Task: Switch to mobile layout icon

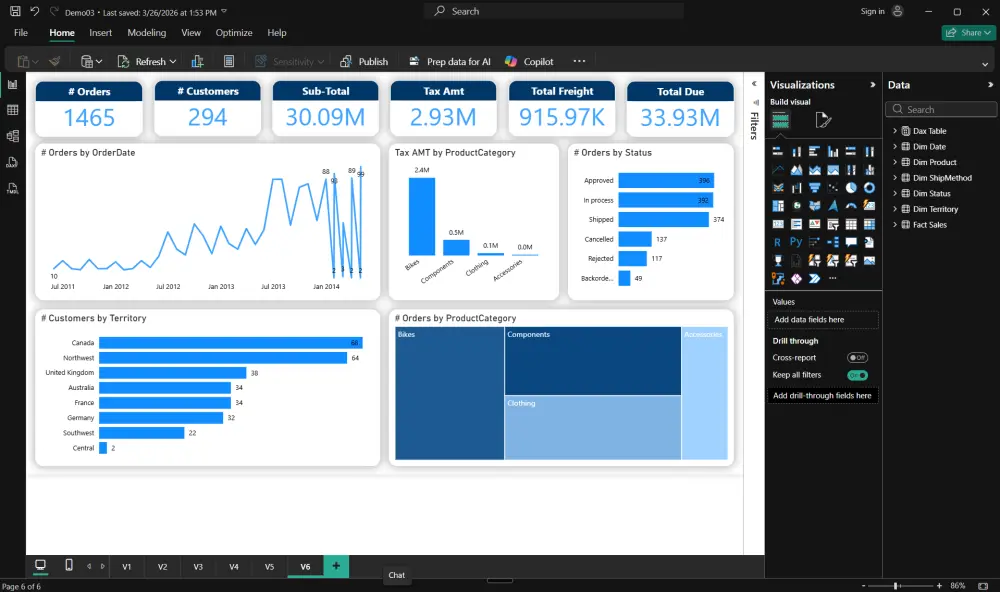Action: pyautogui.click(x=69, y=565)
